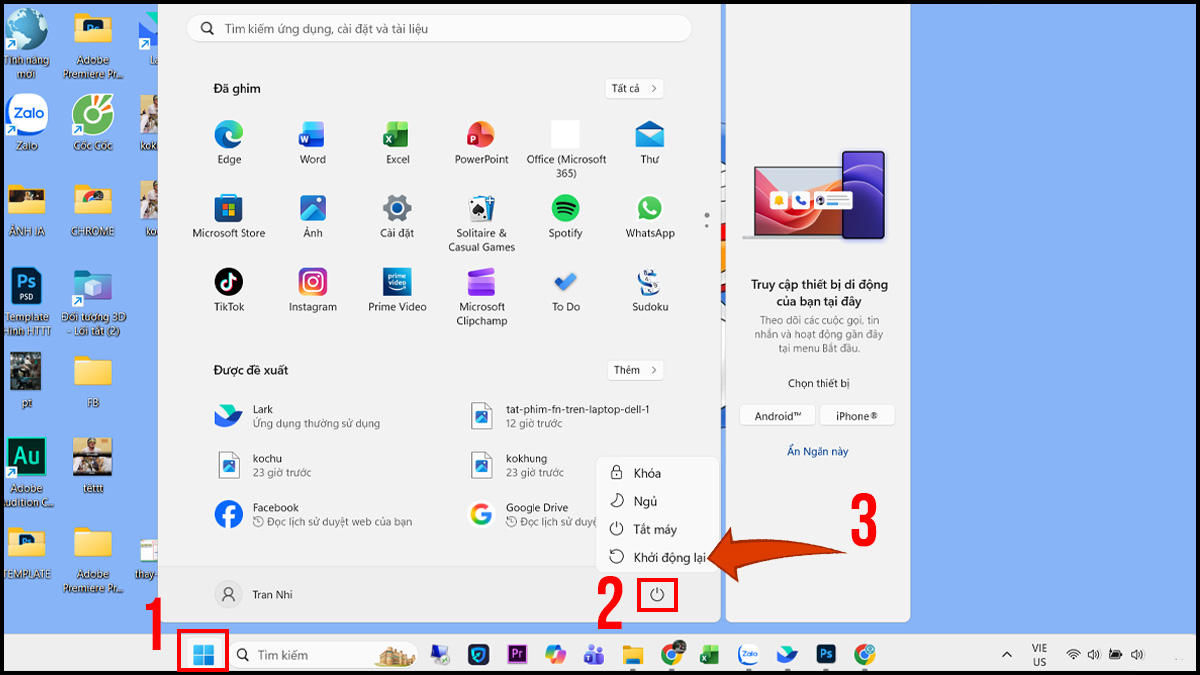Launch WhatsApp from the pinned section

pyautogui.click(x=650, y=209)
